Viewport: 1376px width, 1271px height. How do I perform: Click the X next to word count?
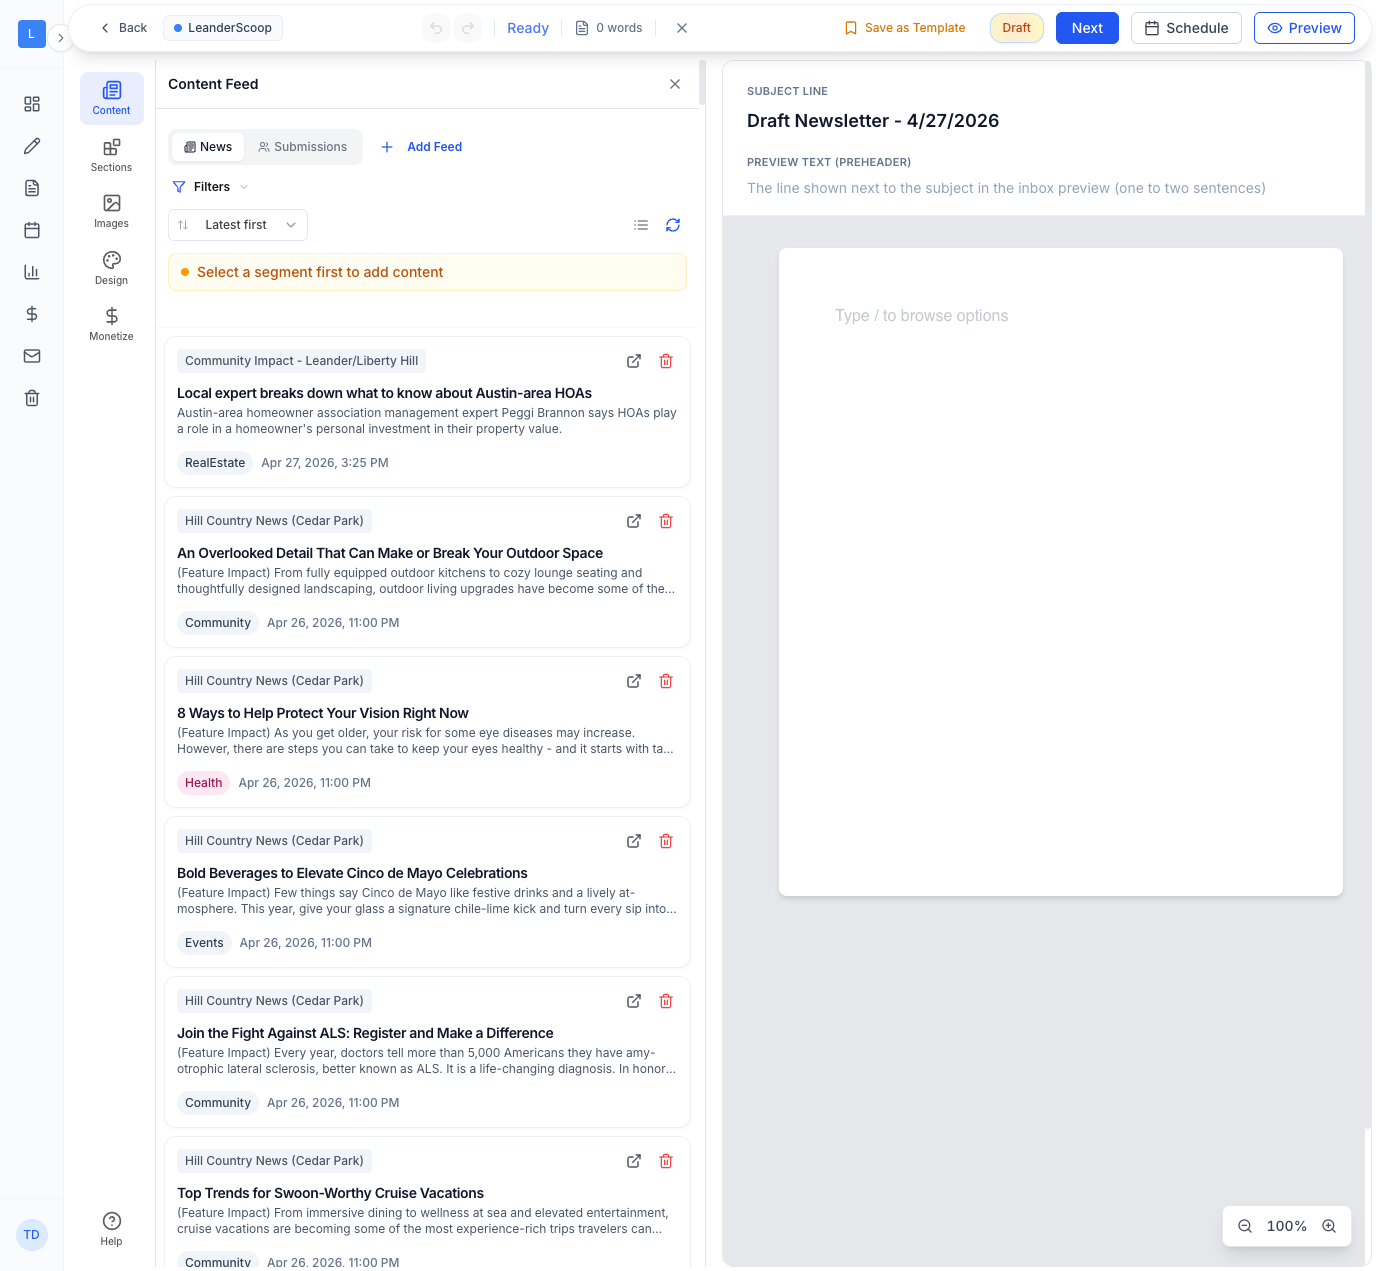[x=682, y=28]
